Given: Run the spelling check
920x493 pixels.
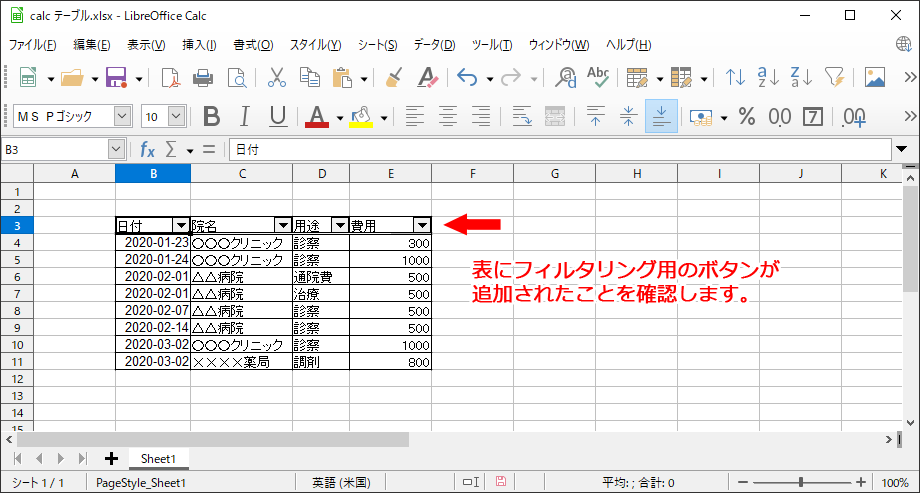Looking at the screenshot, I should [x=598, y=77].
